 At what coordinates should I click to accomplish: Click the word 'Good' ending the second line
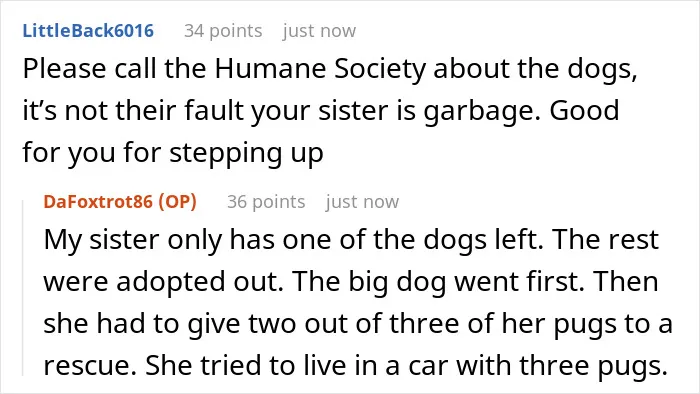[584, 110]
